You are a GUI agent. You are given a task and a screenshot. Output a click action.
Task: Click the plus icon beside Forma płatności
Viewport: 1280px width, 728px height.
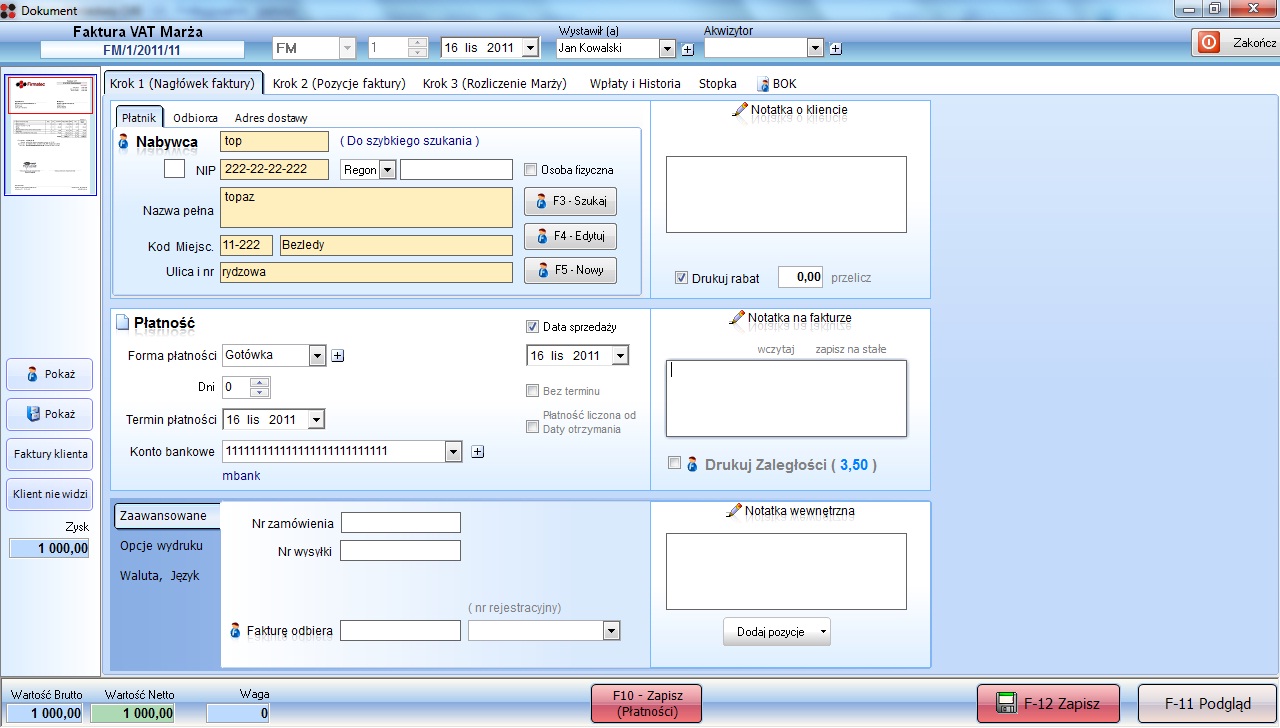point(337,355)
